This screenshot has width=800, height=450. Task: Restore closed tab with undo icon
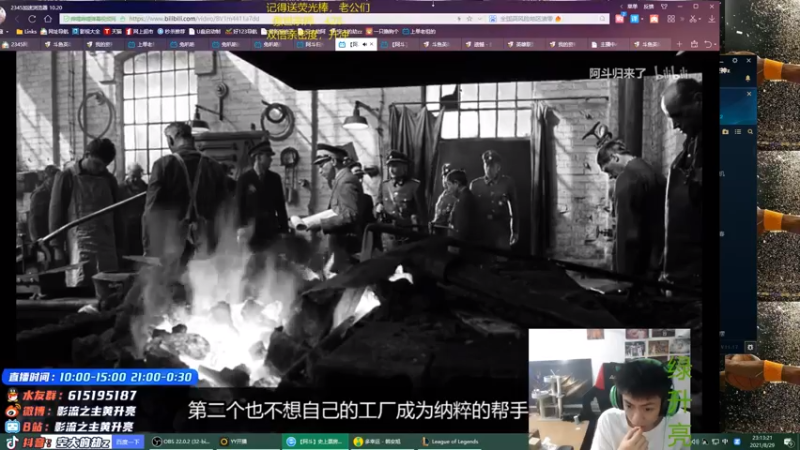708,44
